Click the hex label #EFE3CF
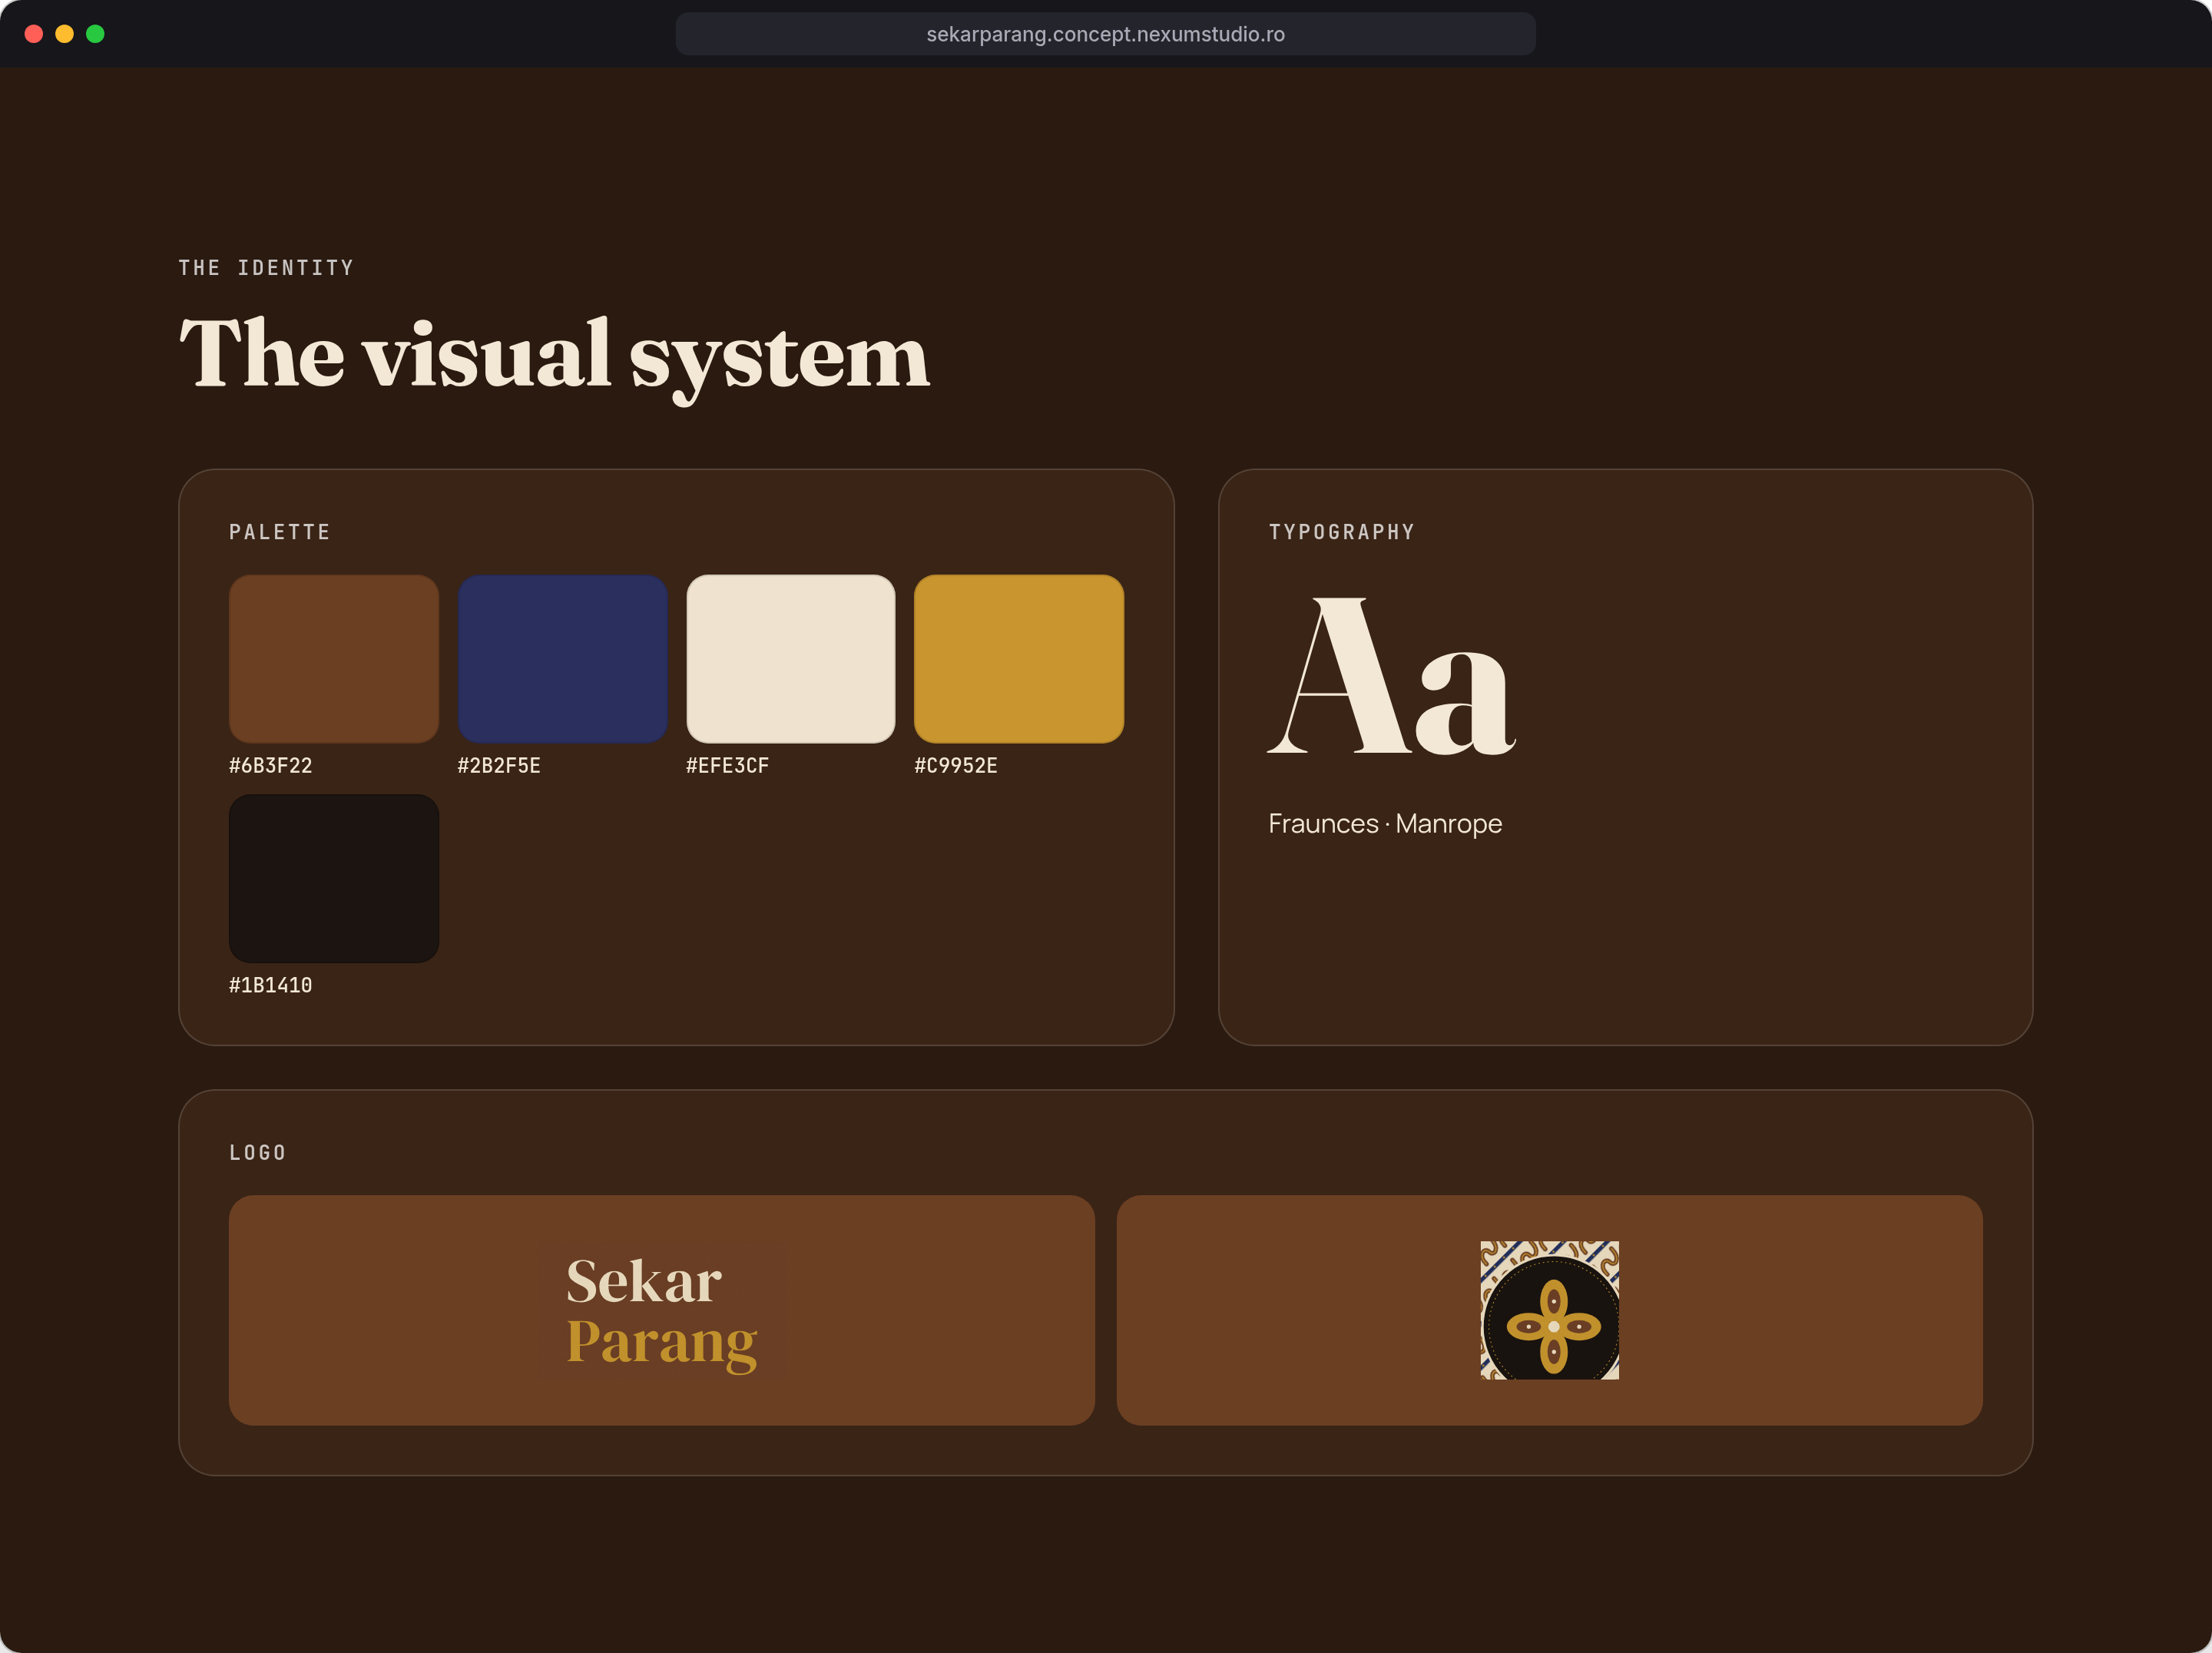The height and width of the screenshot is (1653, 2212). coord(728,766)
